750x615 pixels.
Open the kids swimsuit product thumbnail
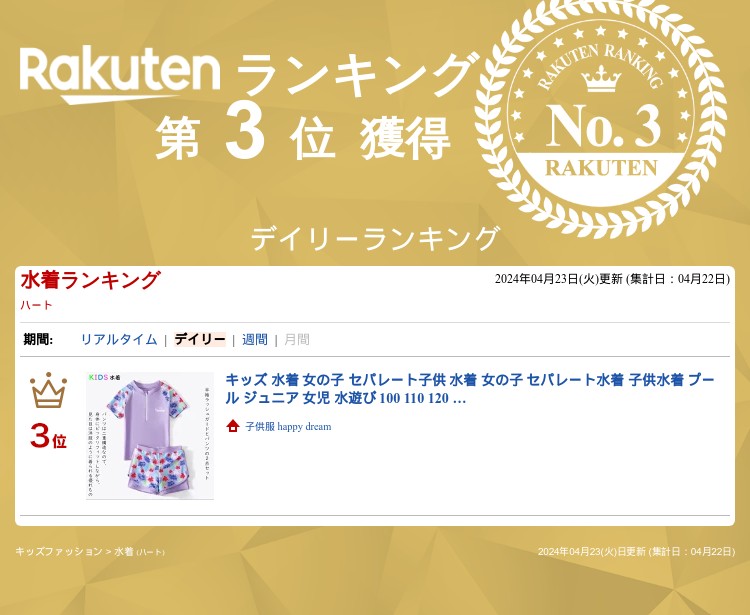point(150,436)
